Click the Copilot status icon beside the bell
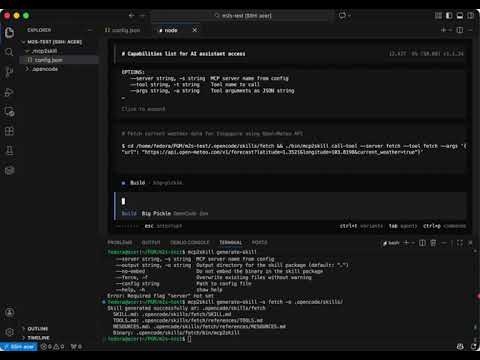This screenshot has width=480, height=360. [x=460, y=347]
